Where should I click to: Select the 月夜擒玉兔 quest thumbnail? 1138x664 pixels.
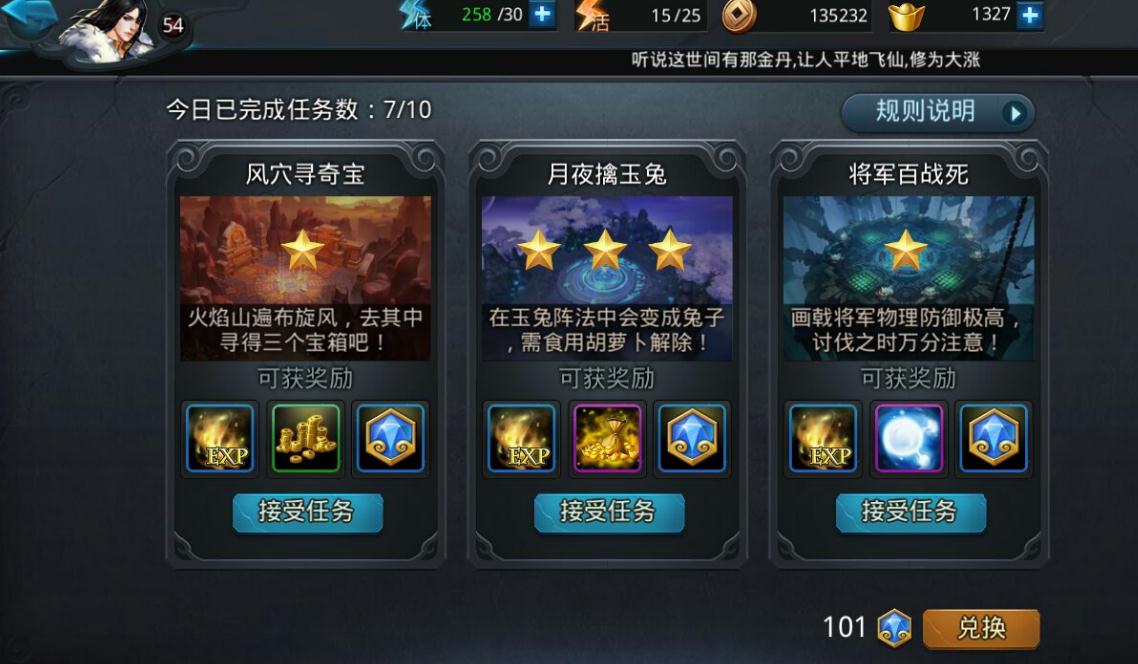[607, 278]
